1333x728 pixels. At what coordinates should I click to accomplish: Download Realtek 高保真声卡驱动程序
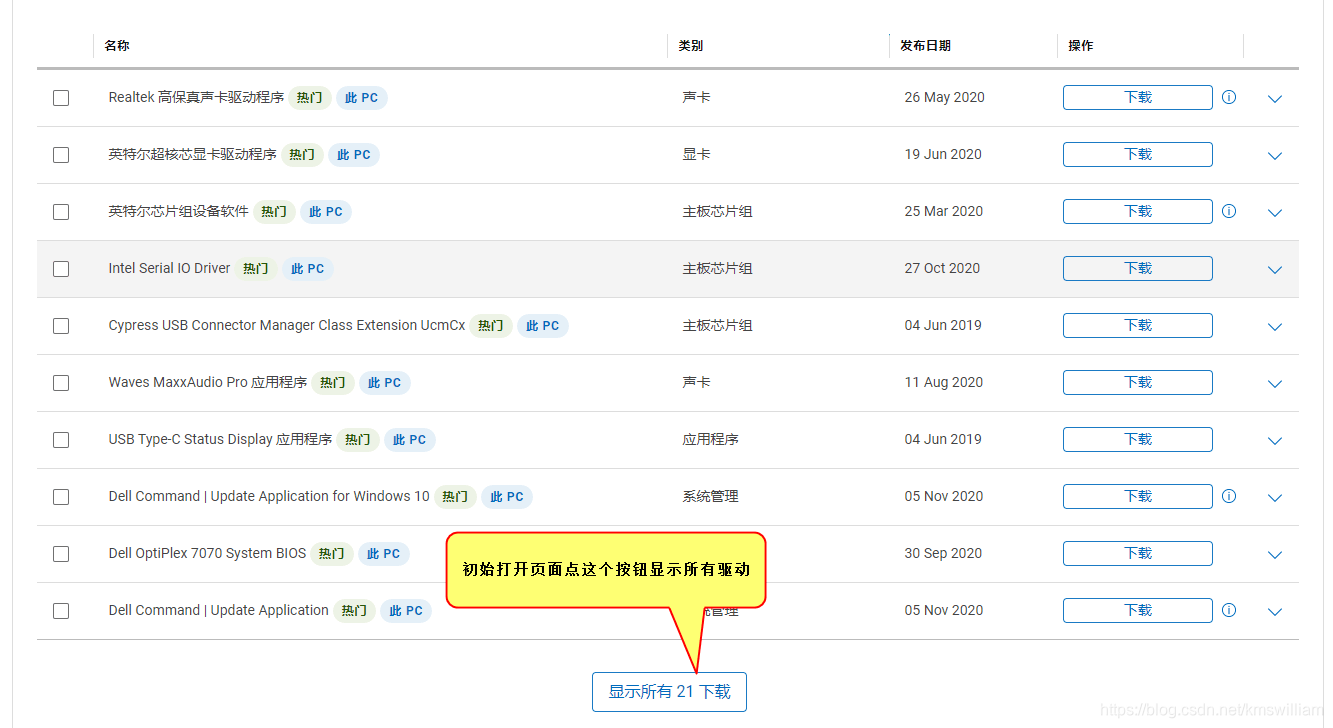(x=1138, y=97)
